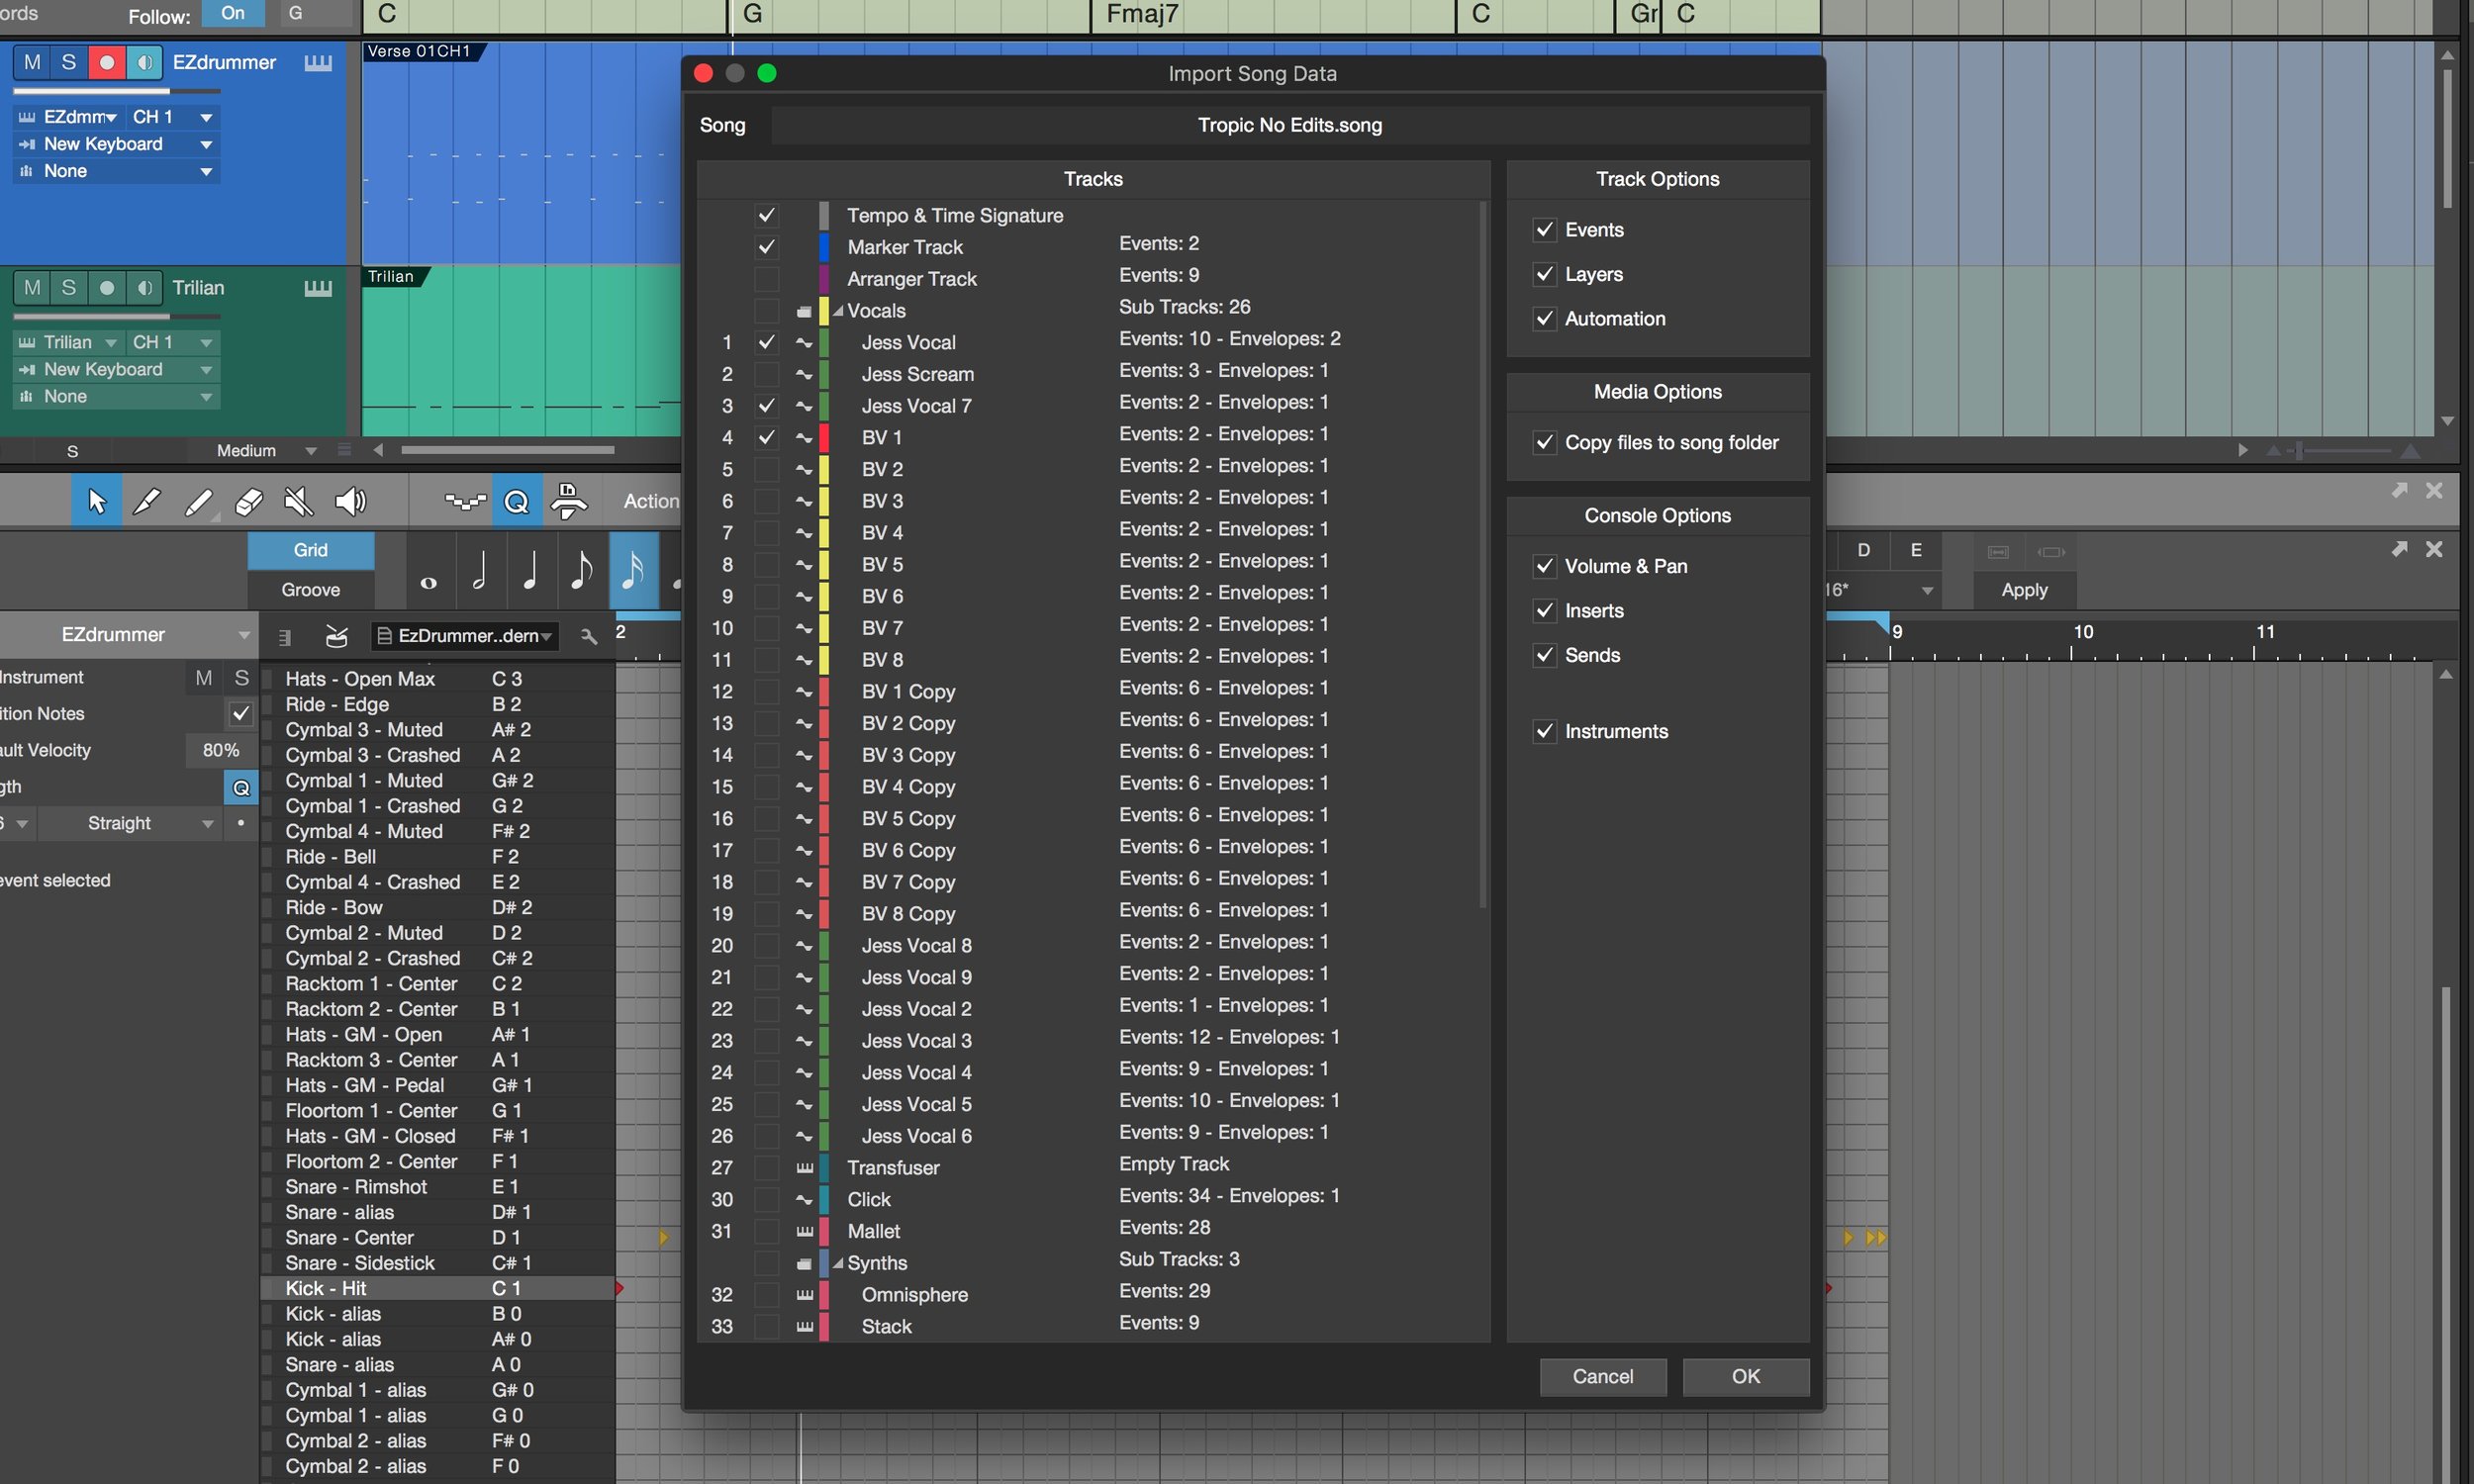Cancel the Import Song Data dialog
This screenshot has height=1484, width=2474.
1602,1377
